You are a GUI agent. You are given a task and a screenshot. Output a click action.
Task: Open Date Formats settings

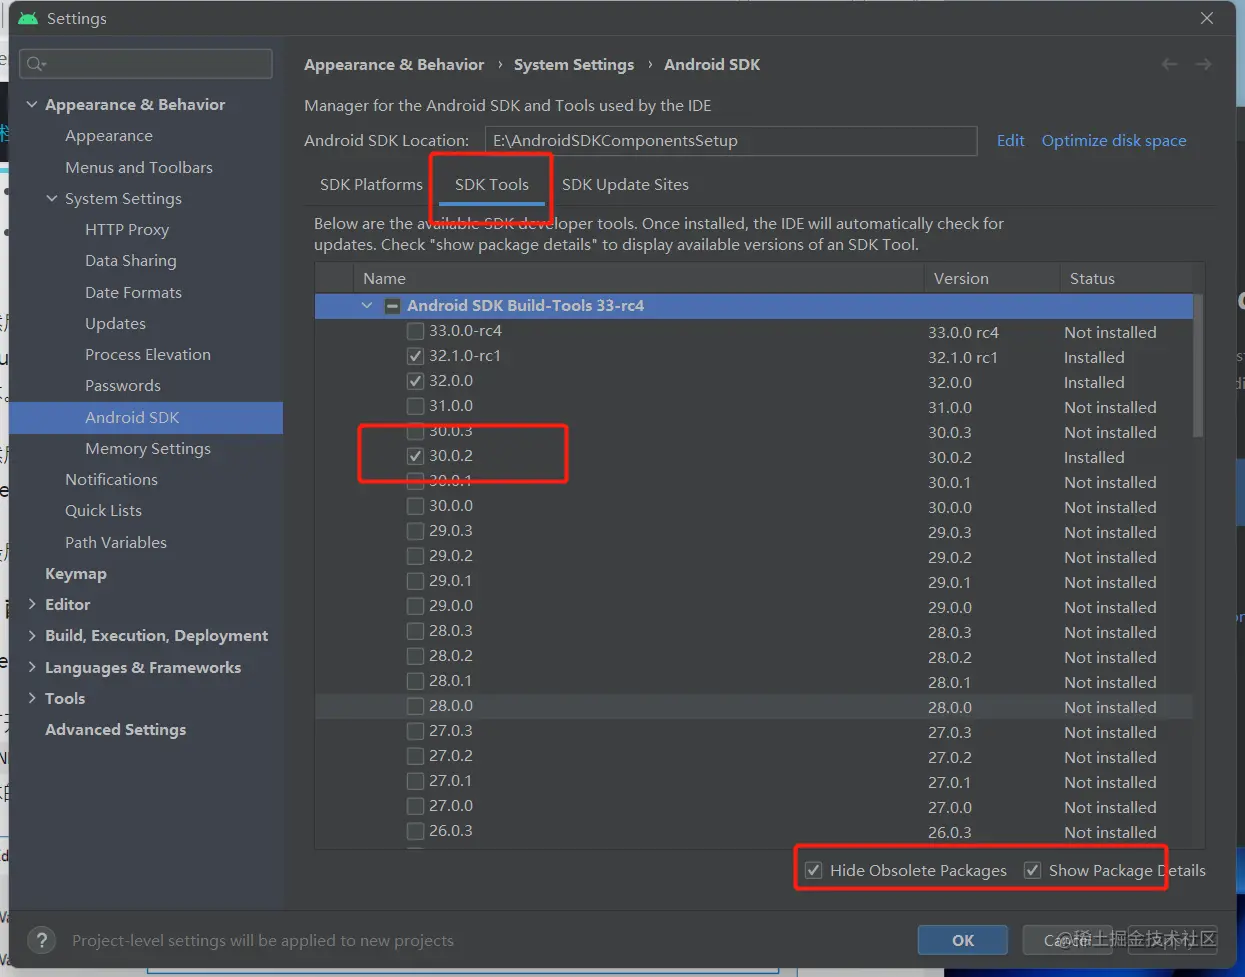[x=133, y=292]
